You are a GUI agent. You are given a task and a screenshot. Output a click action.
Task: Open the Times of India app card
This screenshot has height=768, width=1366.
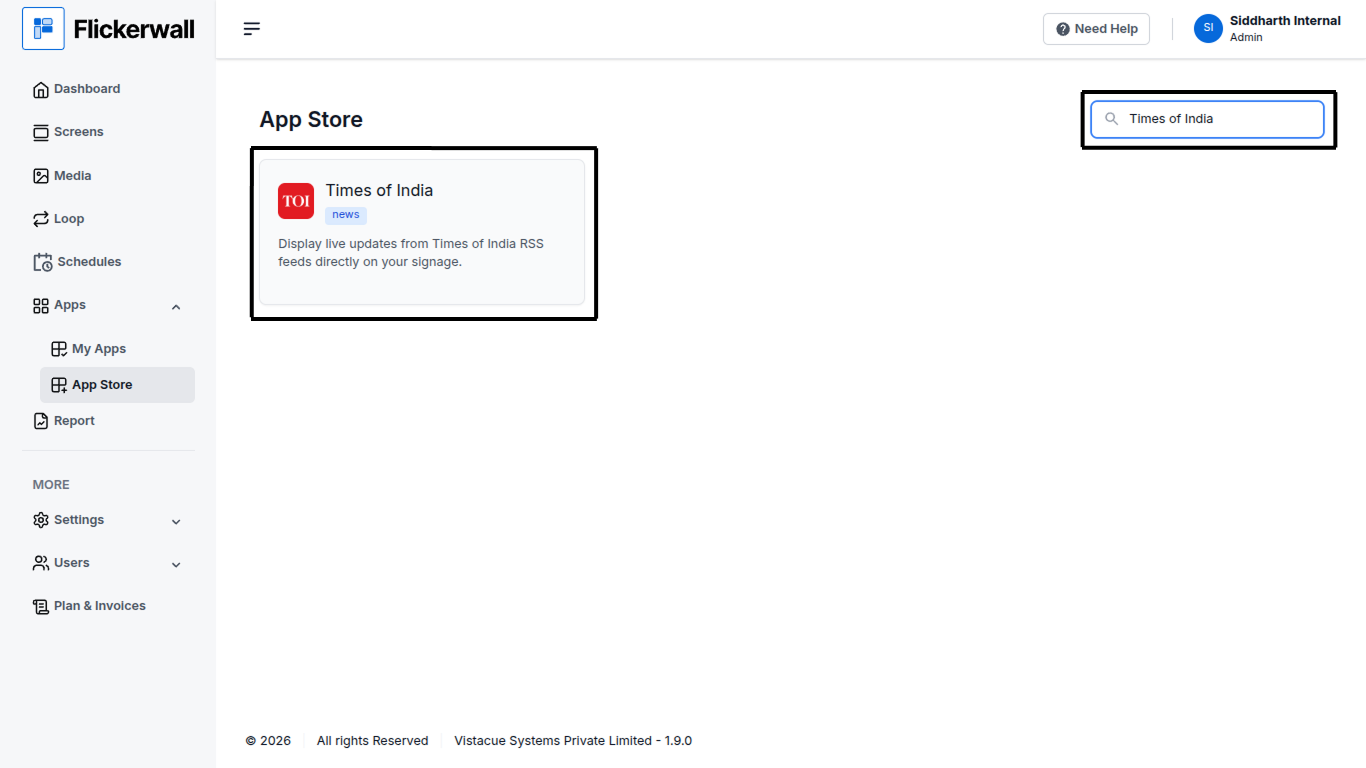[x=422, y=232]
